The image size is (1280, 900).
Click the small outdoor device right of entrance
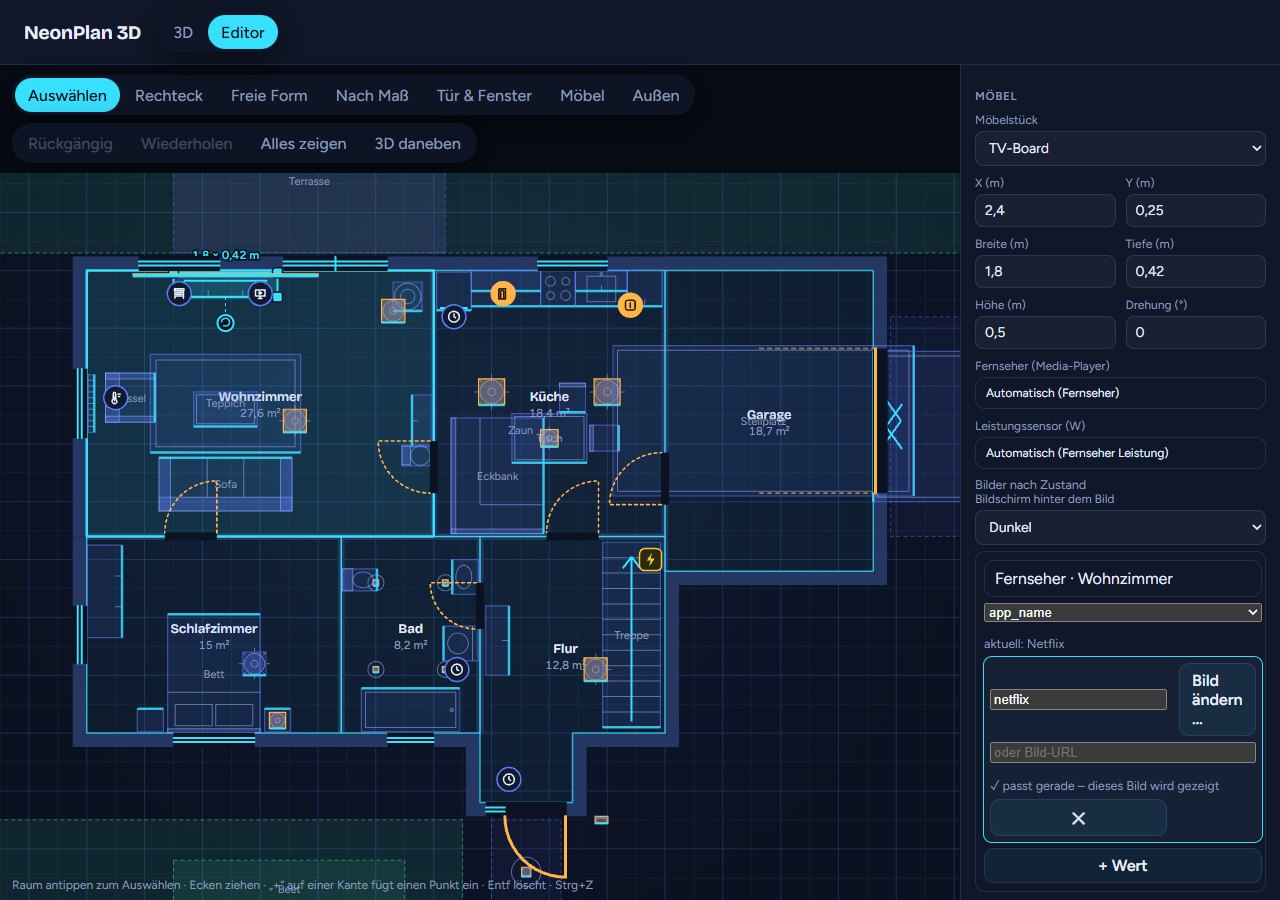pyautogui.click(x=601, y=820)
